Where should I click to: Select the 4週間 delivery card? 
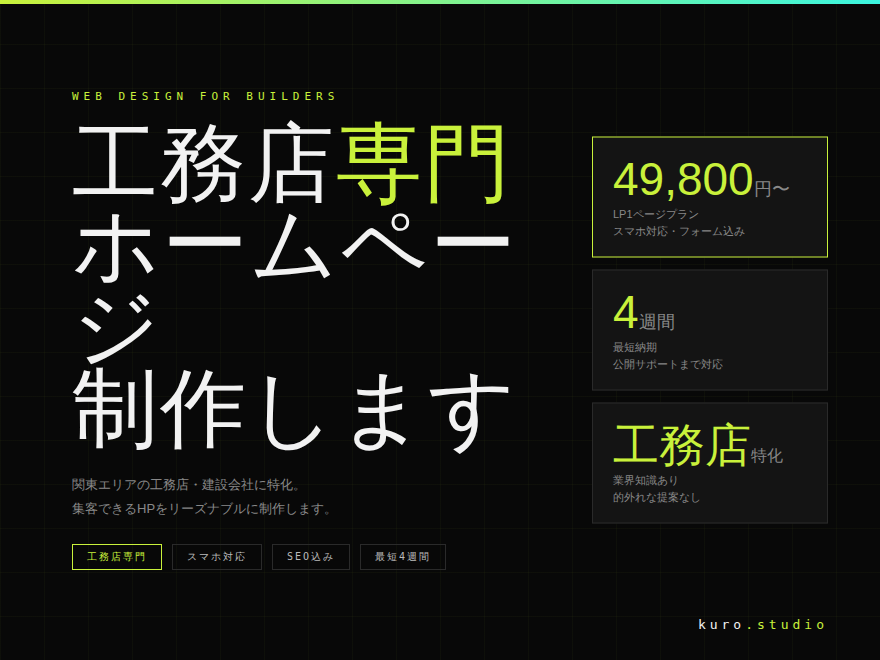tap(710, 330)
